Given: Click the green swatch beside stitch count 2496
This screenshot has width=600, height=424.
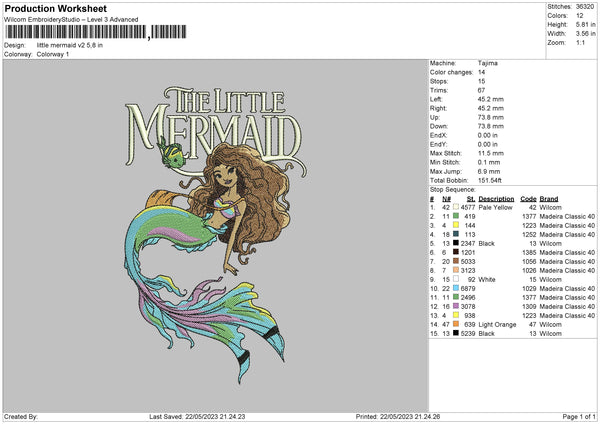Looking at the screenshot, I should 456,297.
